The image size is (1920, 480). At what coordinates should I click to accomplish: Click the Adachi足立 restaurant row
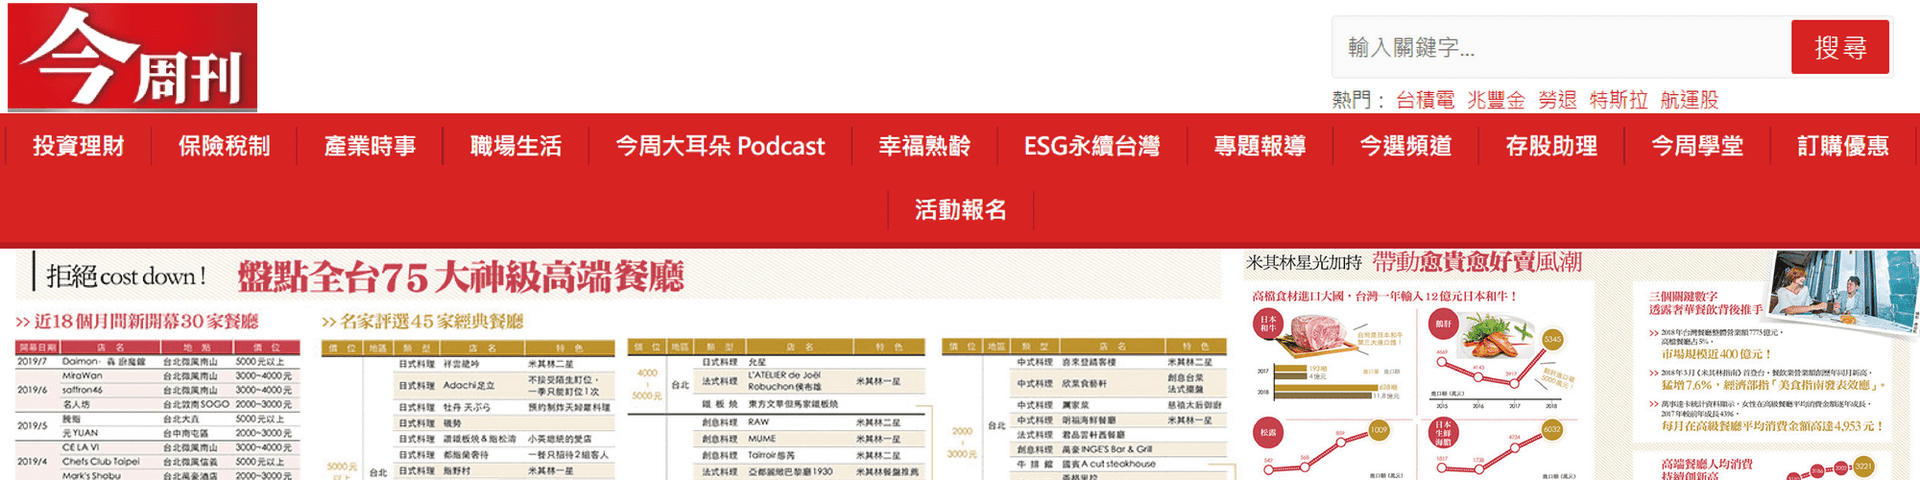pyautogui.click(x=505, y=385)
